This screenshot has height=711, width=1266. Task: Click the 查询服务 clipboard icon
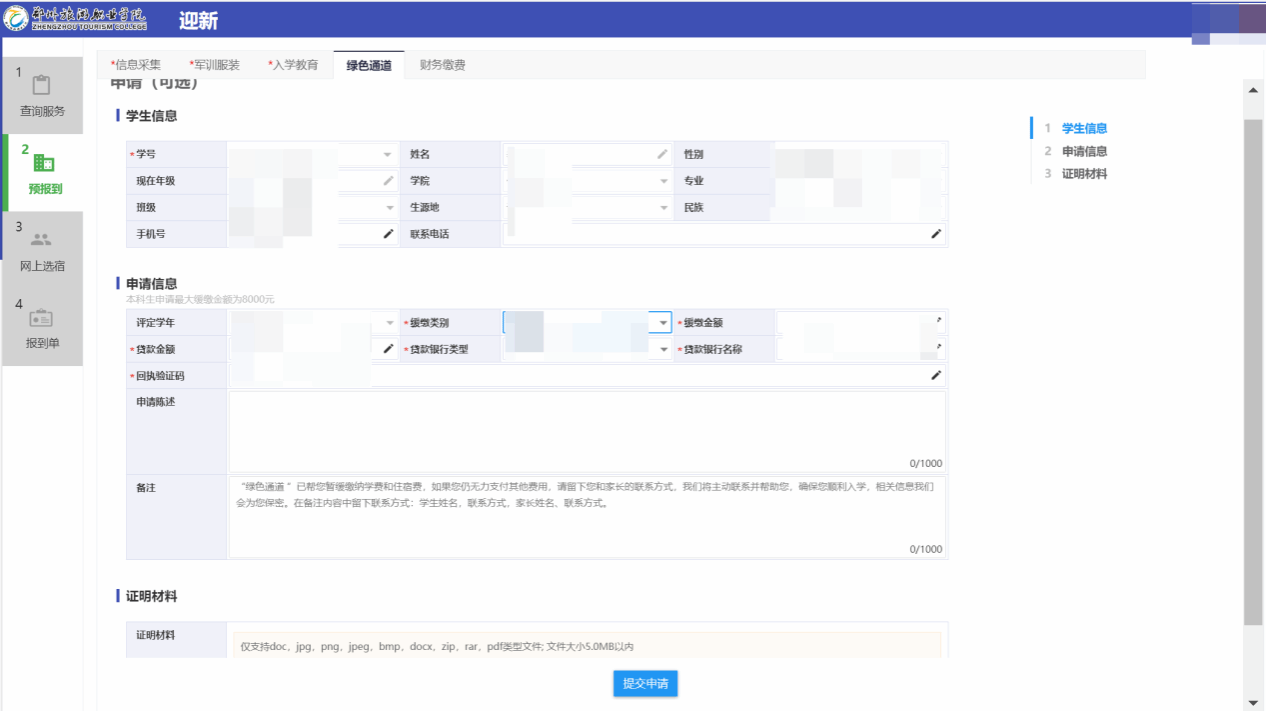pyautogui.click(x=41, y=85)
